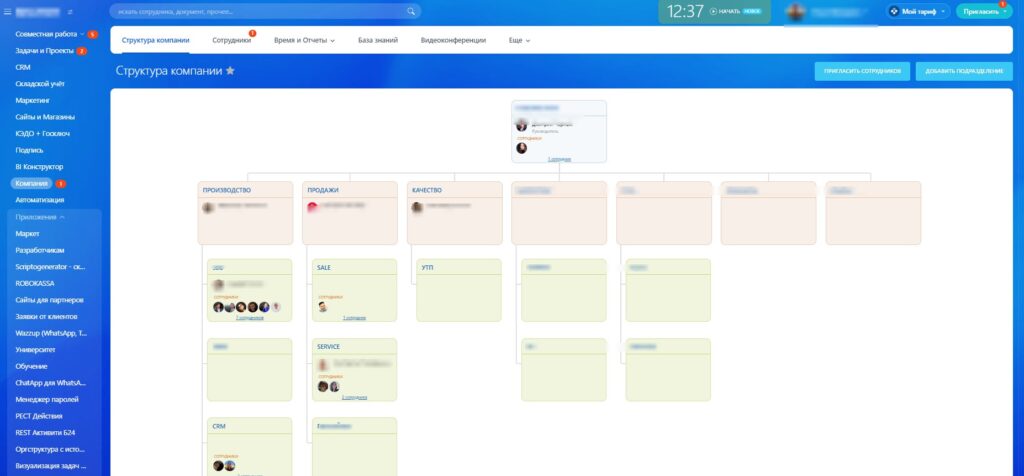Image resolution: width=1024 pixels, height=476 pixels.
Task: Click the head avatar in КАЧЕСТВО card
Action: click(x=417, y=208)
